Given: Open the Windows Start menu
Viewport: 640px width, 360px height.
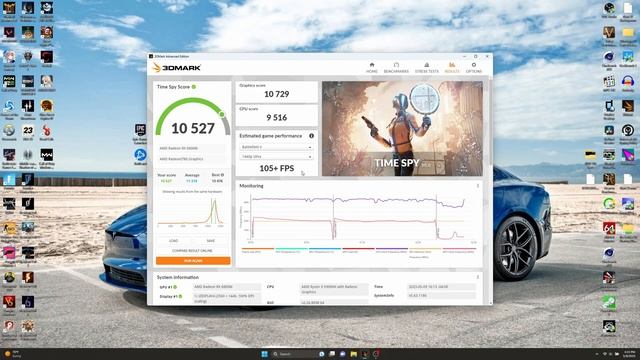Looking at the screenshot, I should pos(264,354).
